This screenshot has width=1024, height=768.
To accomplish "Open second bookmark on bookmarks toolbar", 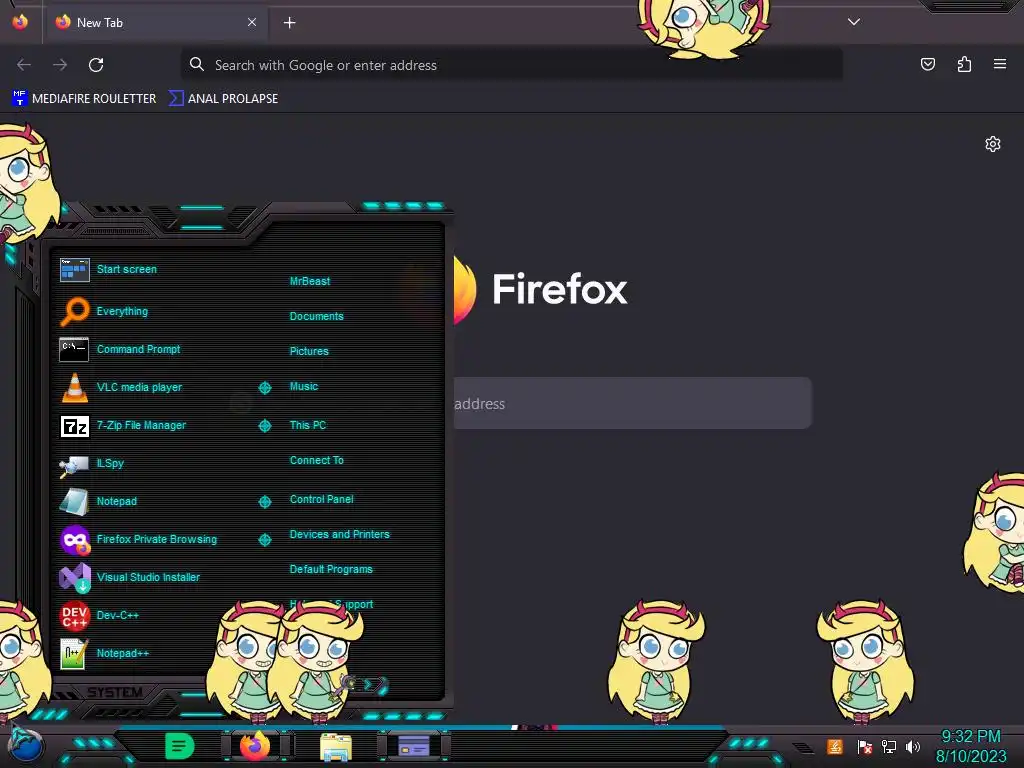I will point(223,99).
